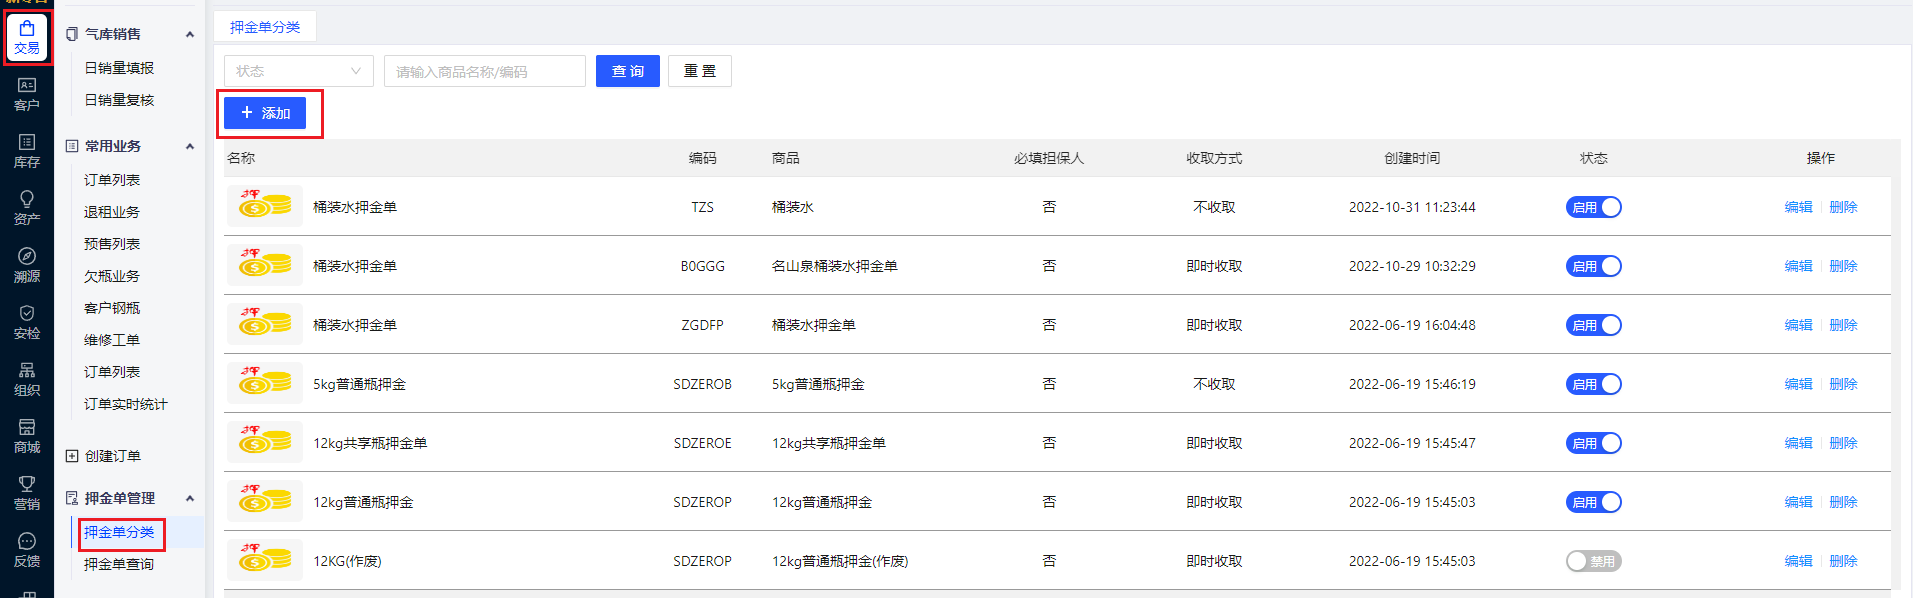
Task: Edit the 12KG(作废) entry
Action: point(1798,561)
